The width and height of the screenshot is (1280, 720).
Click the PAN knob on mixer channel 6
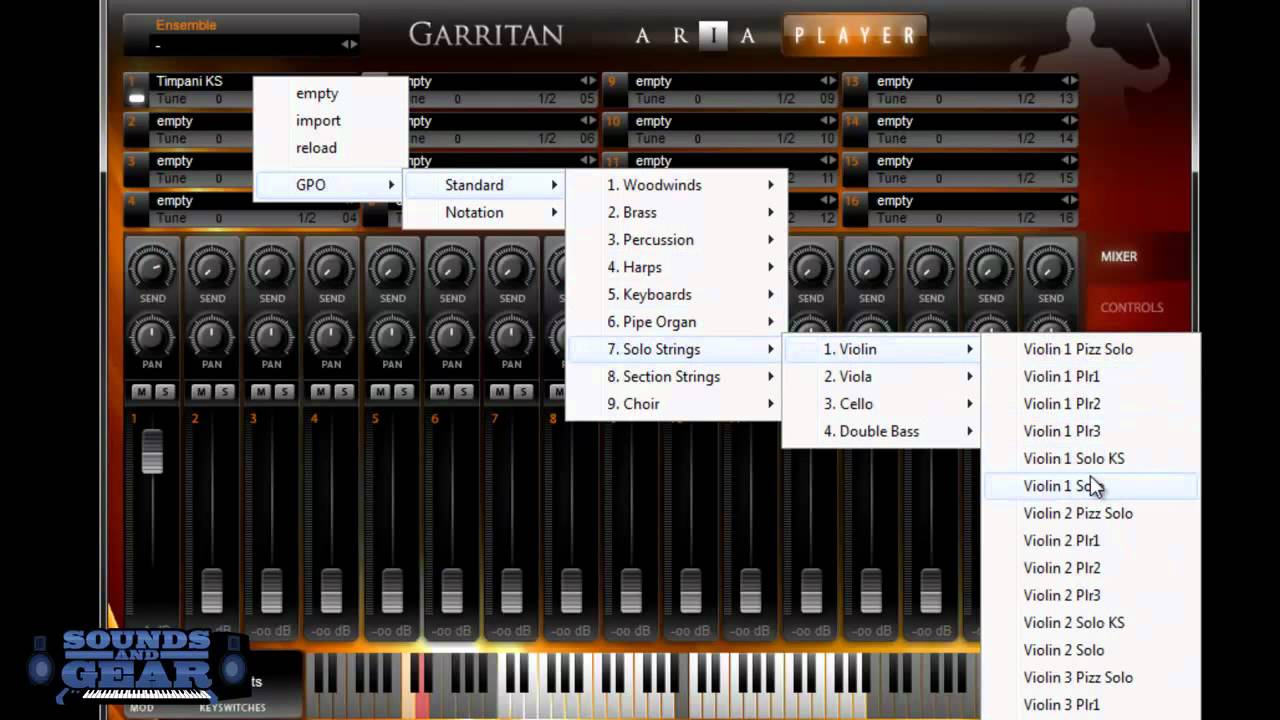452,334
